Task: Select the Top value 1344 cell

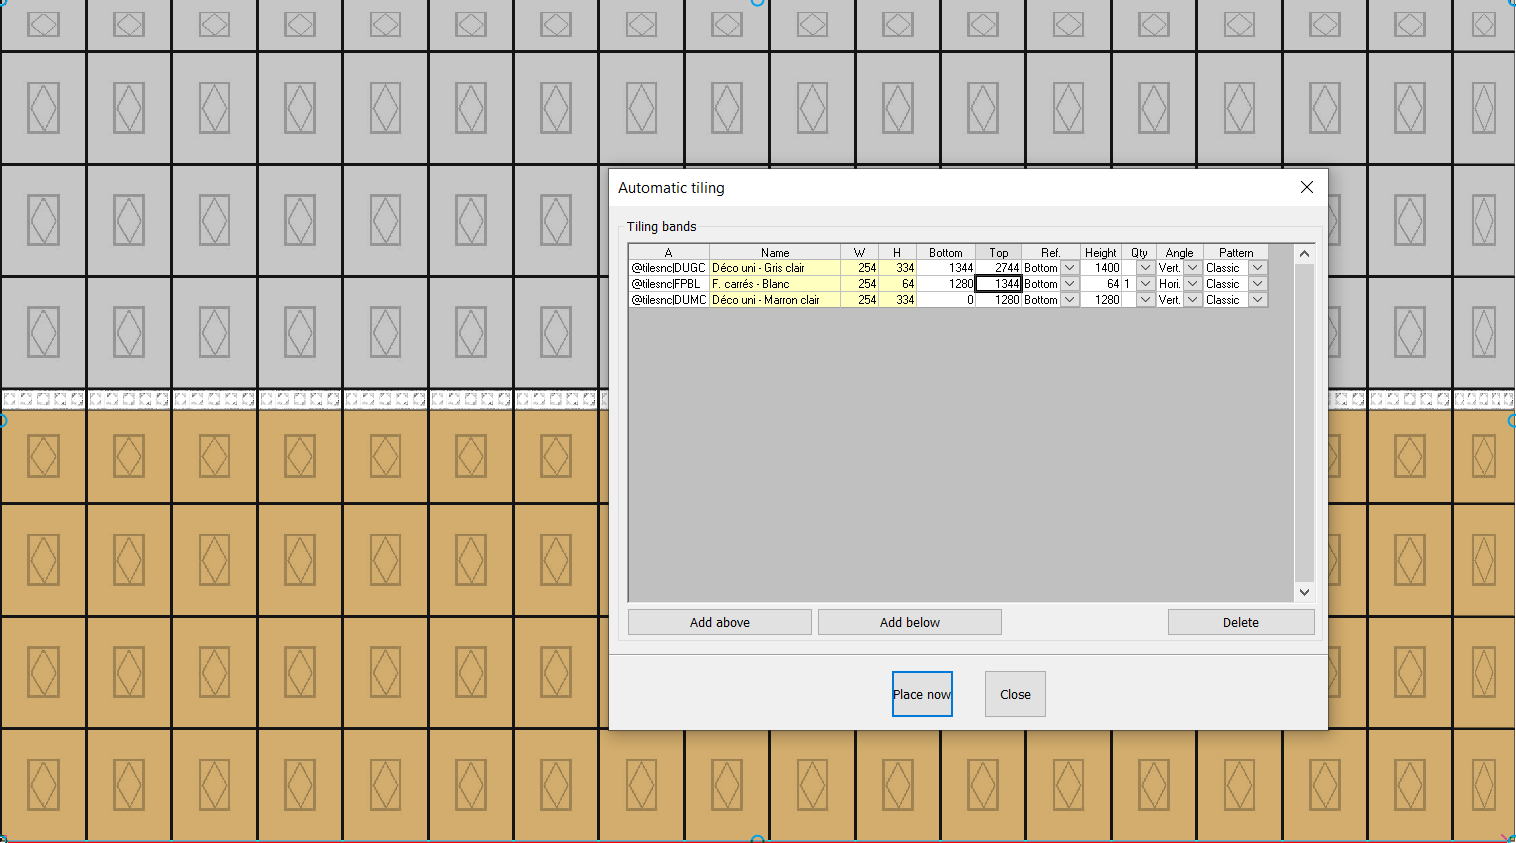Action: (x=998, y=284)
